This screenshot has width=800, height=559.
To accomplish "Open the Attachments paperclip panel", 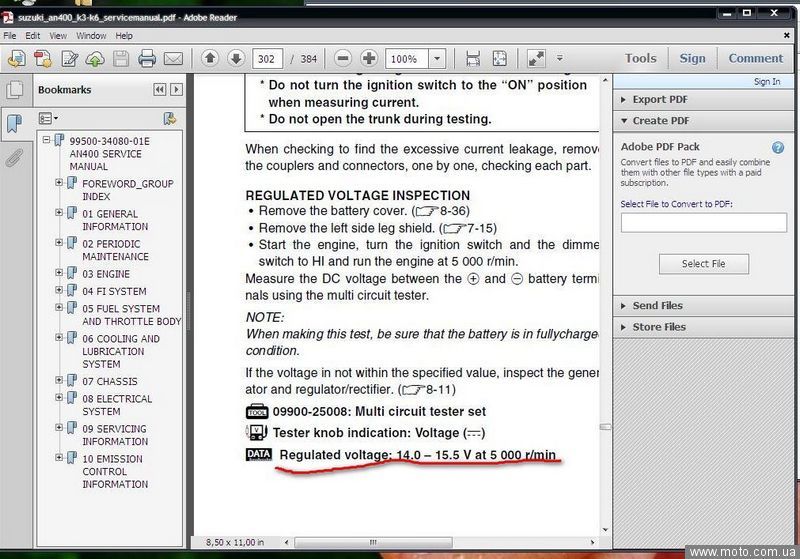I will 14,158.
